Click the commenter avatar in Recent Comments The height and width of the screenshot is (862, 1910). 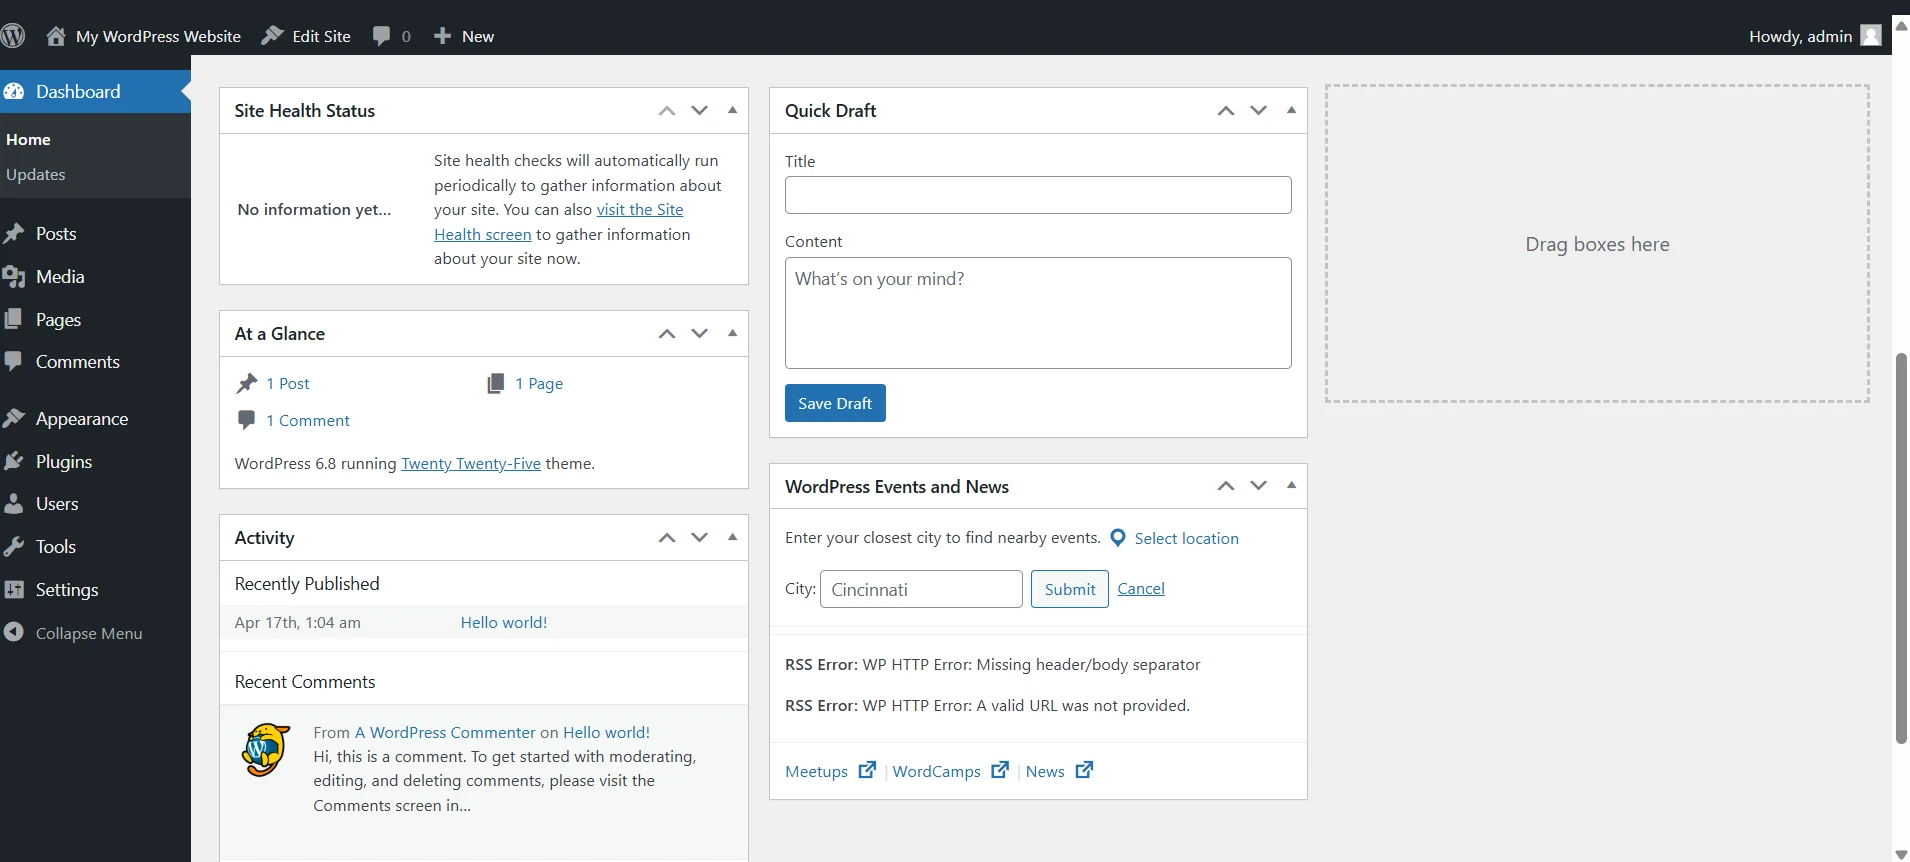pos(266,750)
